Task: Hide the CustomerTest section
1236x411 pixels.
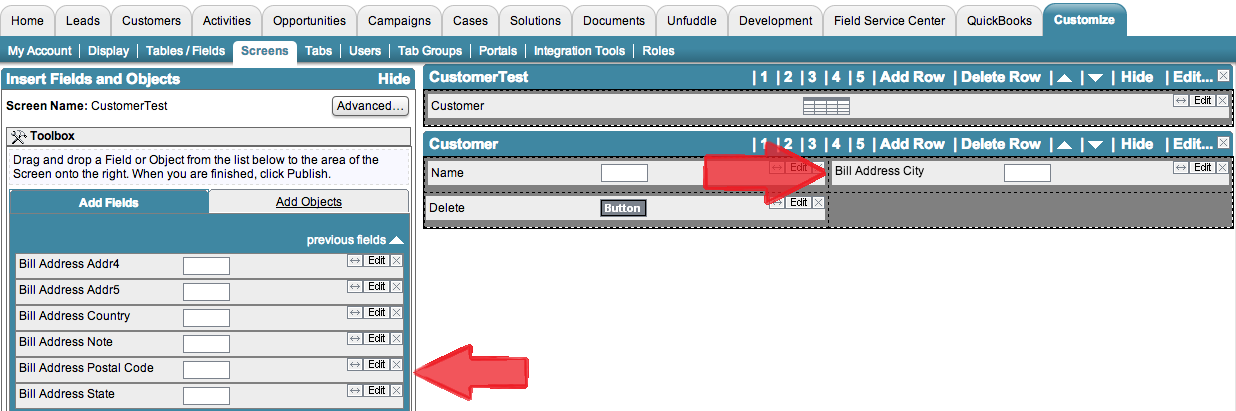Action: tap(1136, 77)
